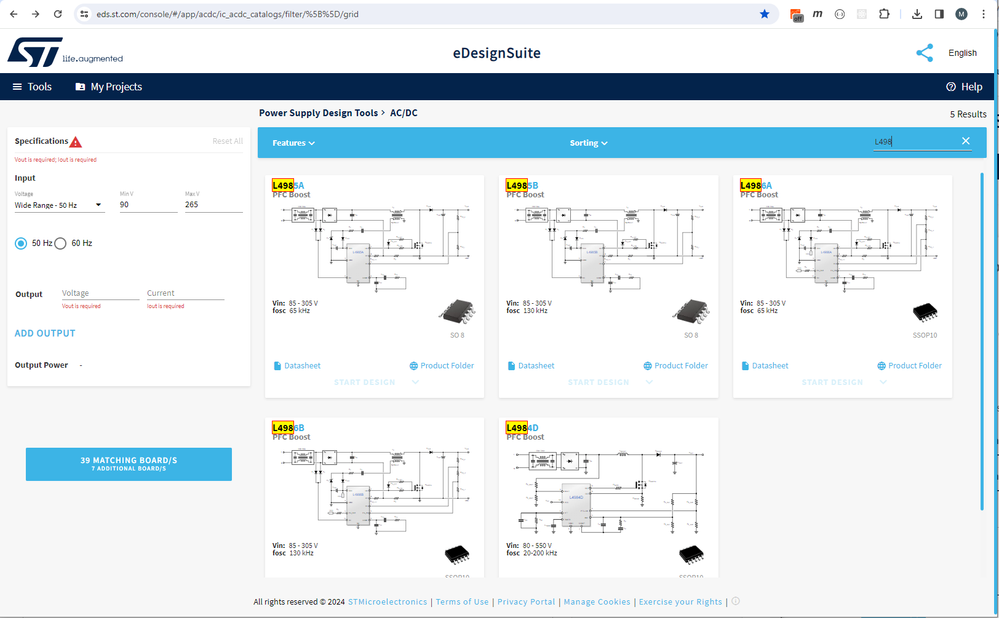Click the SO 8 package image of L4985A
Image resolution: width=999 pixels, height=618 pixels.
click(x=457, y=312)
